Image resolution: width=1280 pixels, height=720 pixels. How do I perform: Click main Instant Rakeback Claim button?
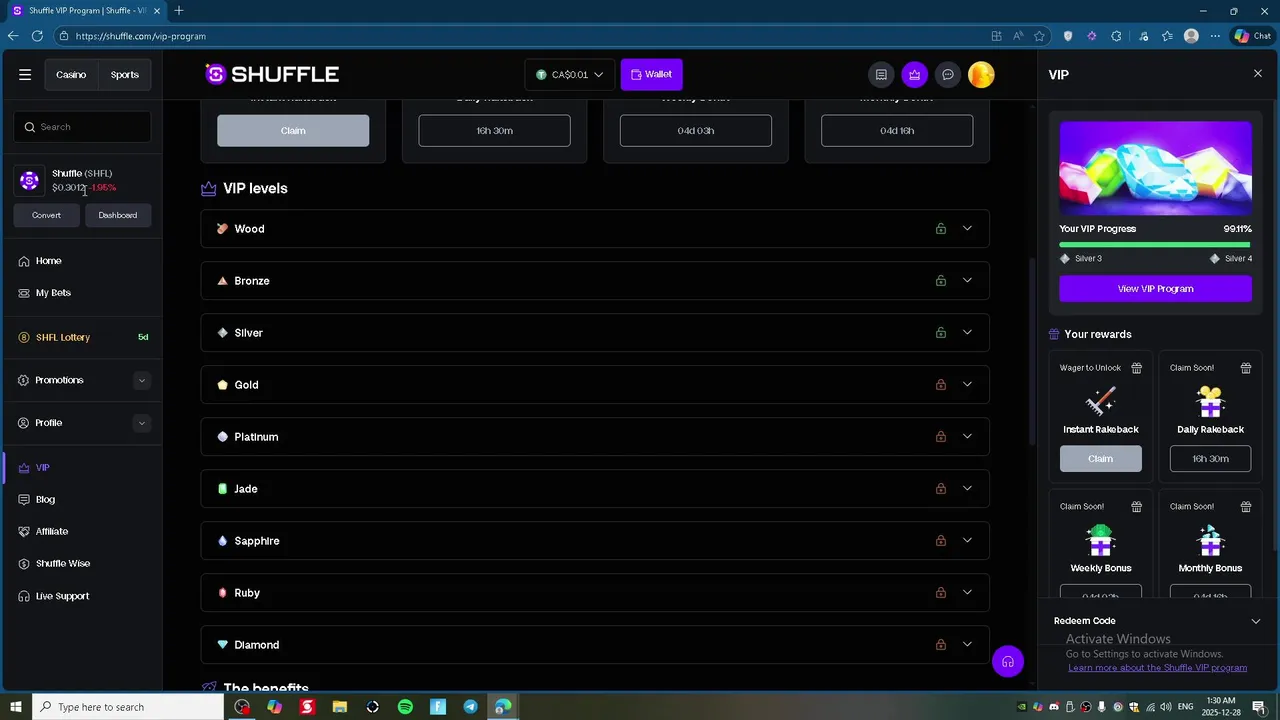point(293,131)
